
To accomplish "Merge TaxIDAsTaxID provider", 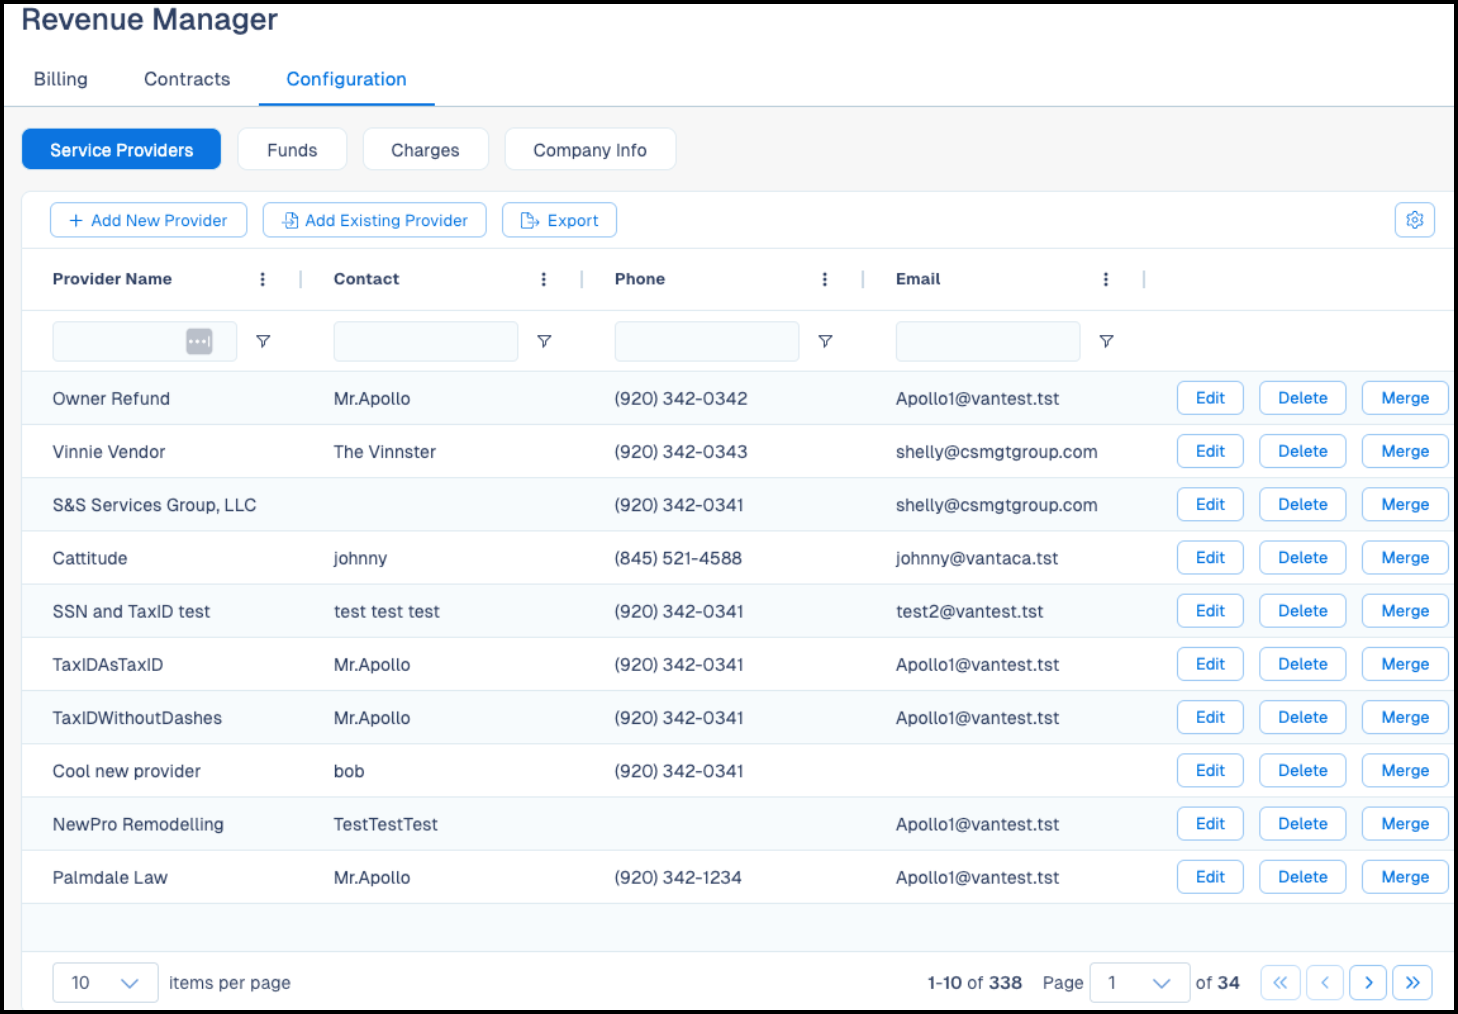I will [1405, 664].
